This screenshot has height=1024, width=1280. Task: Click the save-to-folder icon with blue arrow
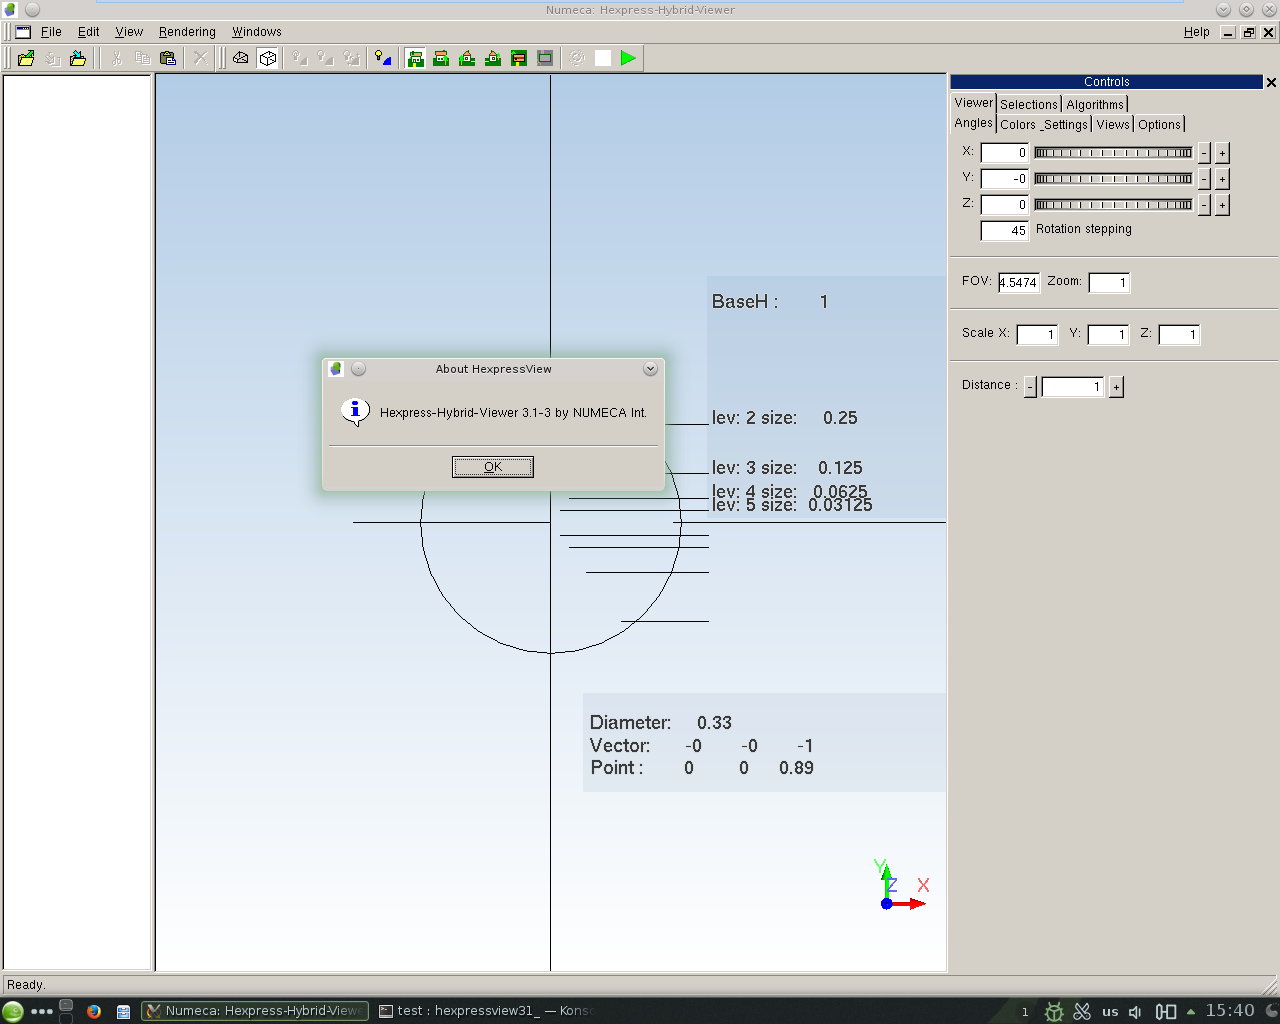pyautogui.click(x=78, y=58)
